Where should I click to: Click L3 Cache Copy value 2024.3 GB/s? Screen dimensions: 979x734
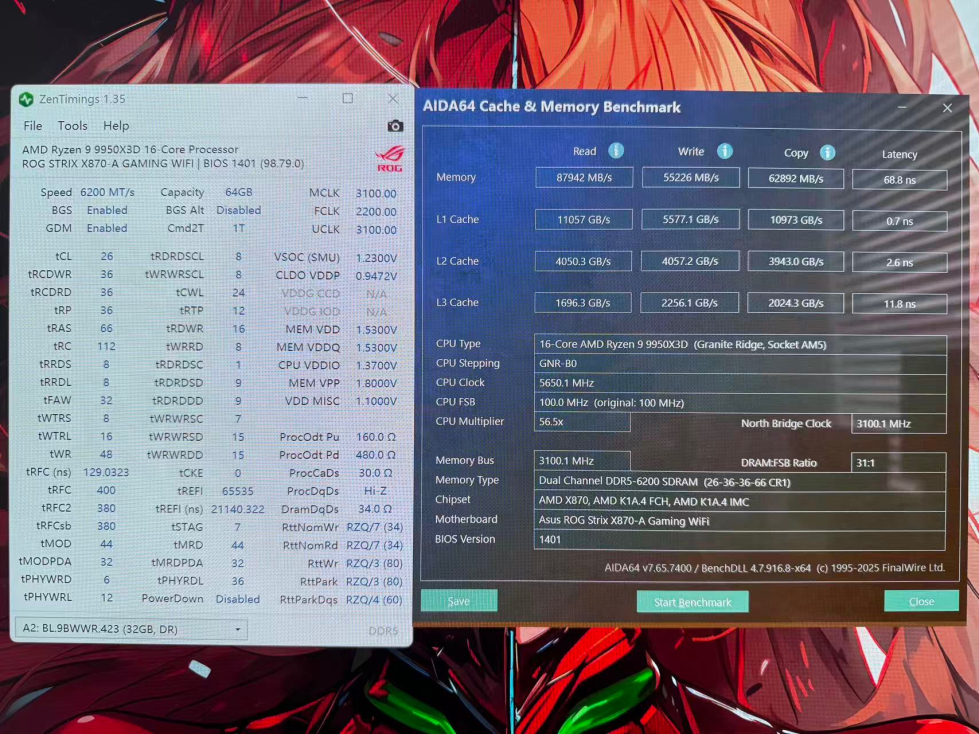point(795,303)
